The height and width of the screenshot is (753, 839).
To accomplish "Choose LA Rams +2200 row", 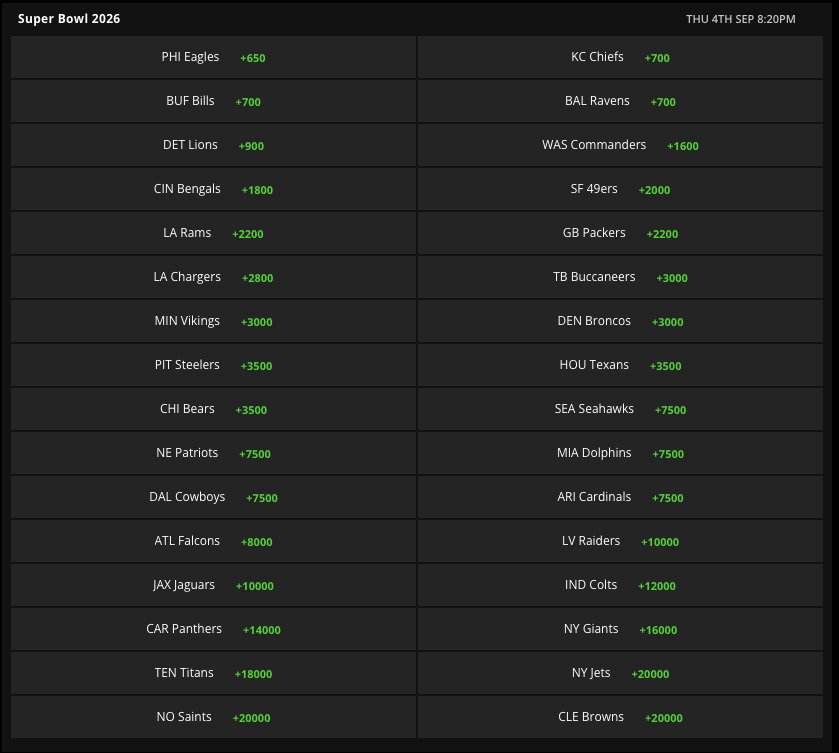I will point(213,233).
